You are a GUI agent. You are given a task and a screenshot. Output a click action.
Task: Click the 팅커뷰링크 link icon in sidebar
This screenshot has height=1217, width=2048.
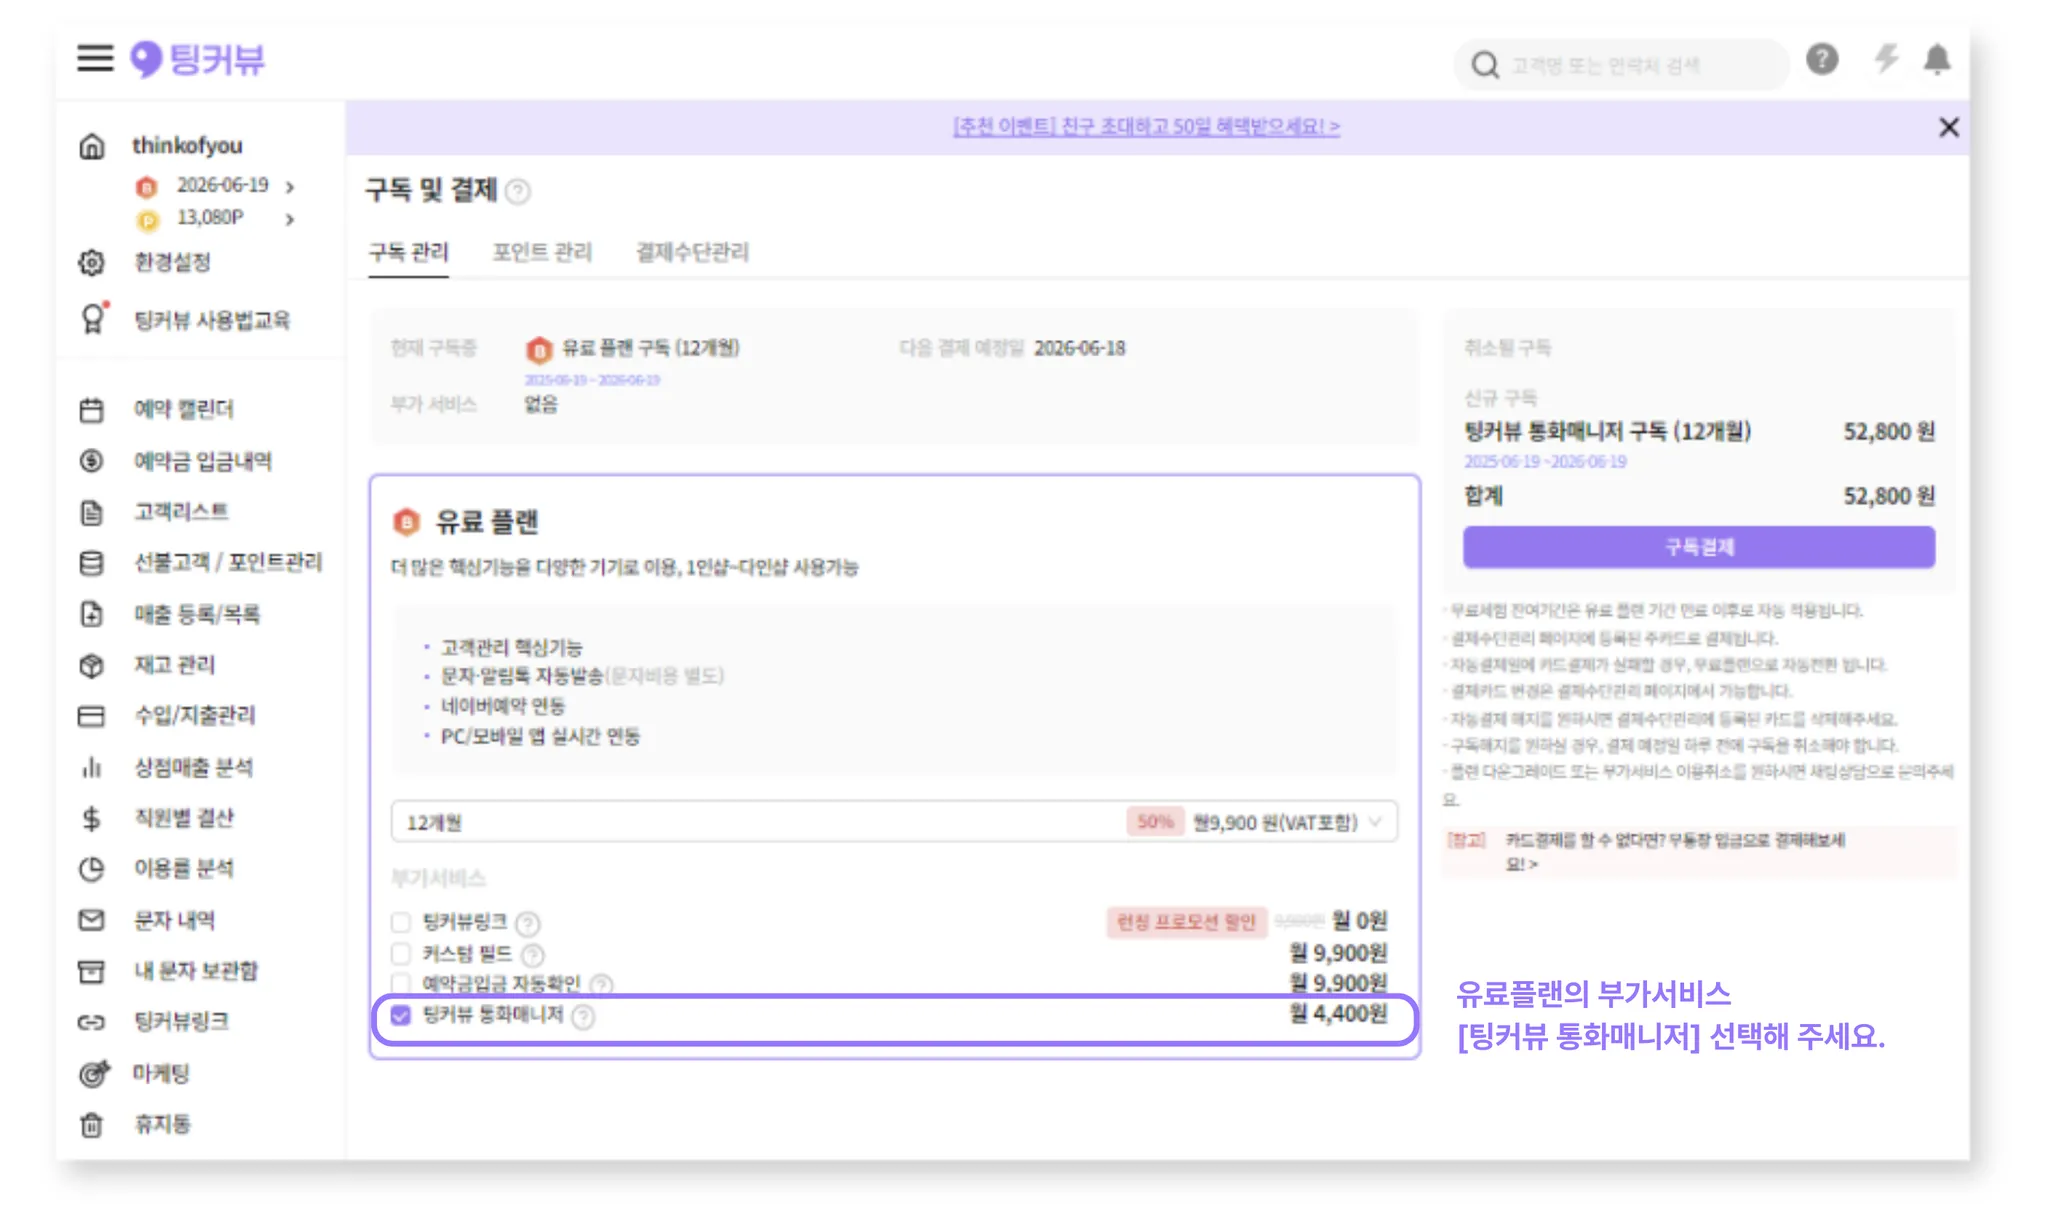[x=91, y=1022]
